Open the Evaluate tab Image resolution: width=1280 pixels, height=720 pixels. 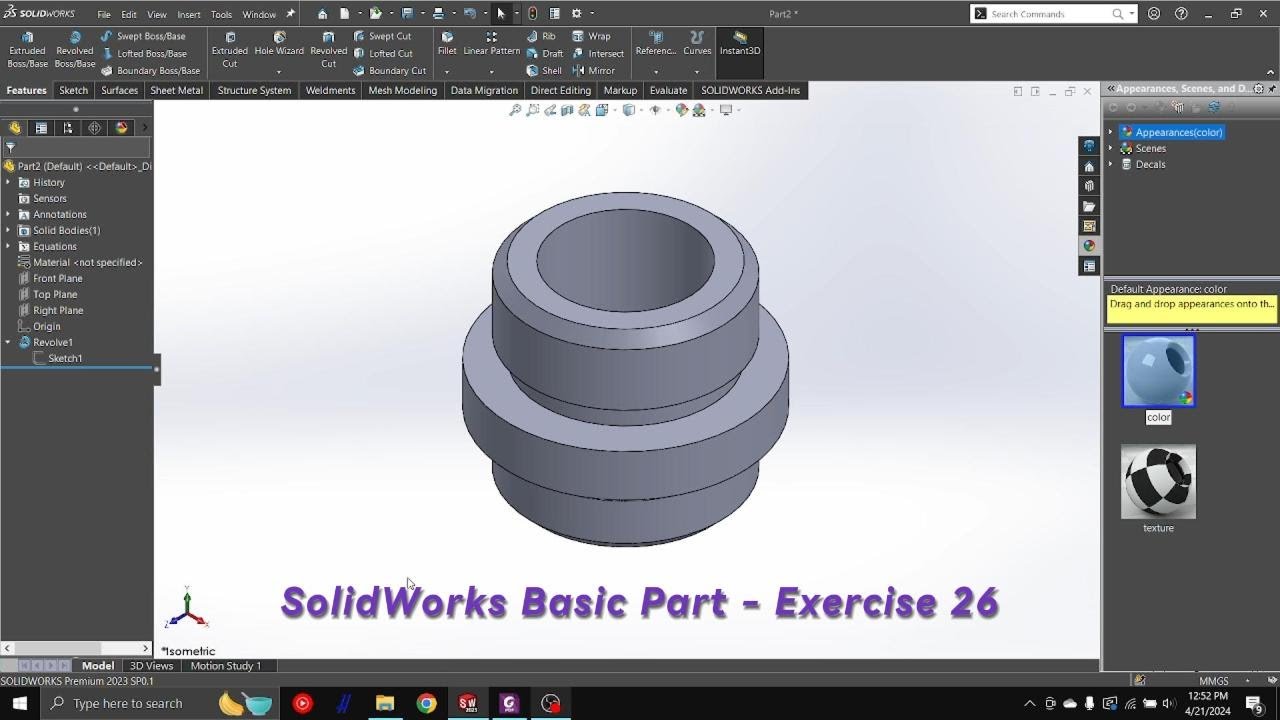tap(668, 90)
